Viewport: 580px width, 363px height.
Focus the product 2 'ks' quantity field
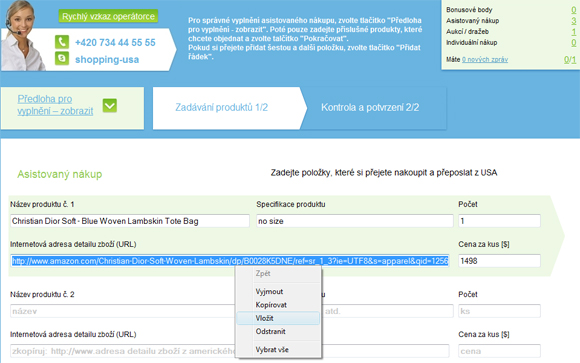click(x=499, y=311)
